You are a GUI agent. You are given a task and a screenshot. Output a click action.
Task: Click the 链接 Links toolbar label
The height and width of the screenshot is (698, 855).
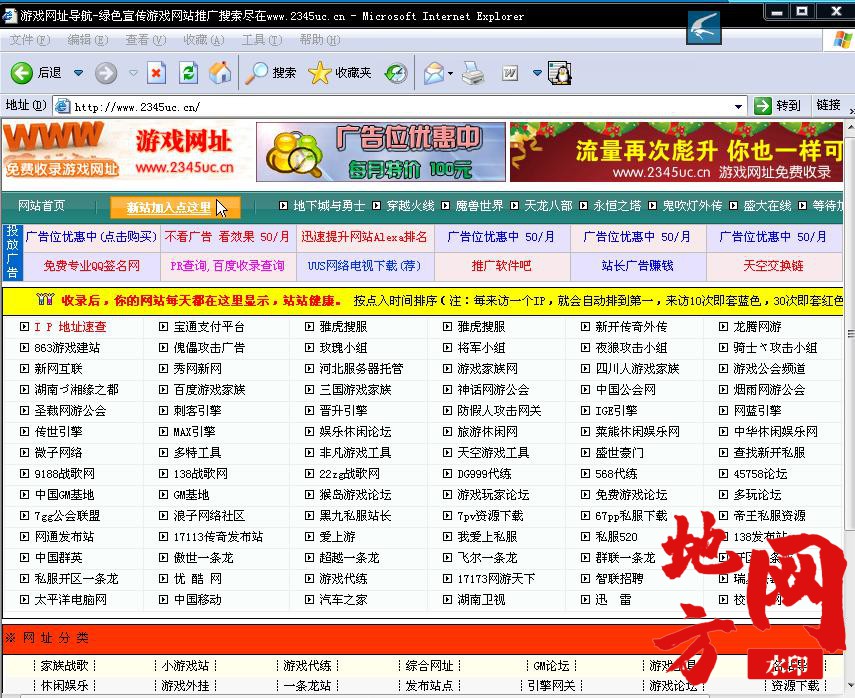coord(828,105)
